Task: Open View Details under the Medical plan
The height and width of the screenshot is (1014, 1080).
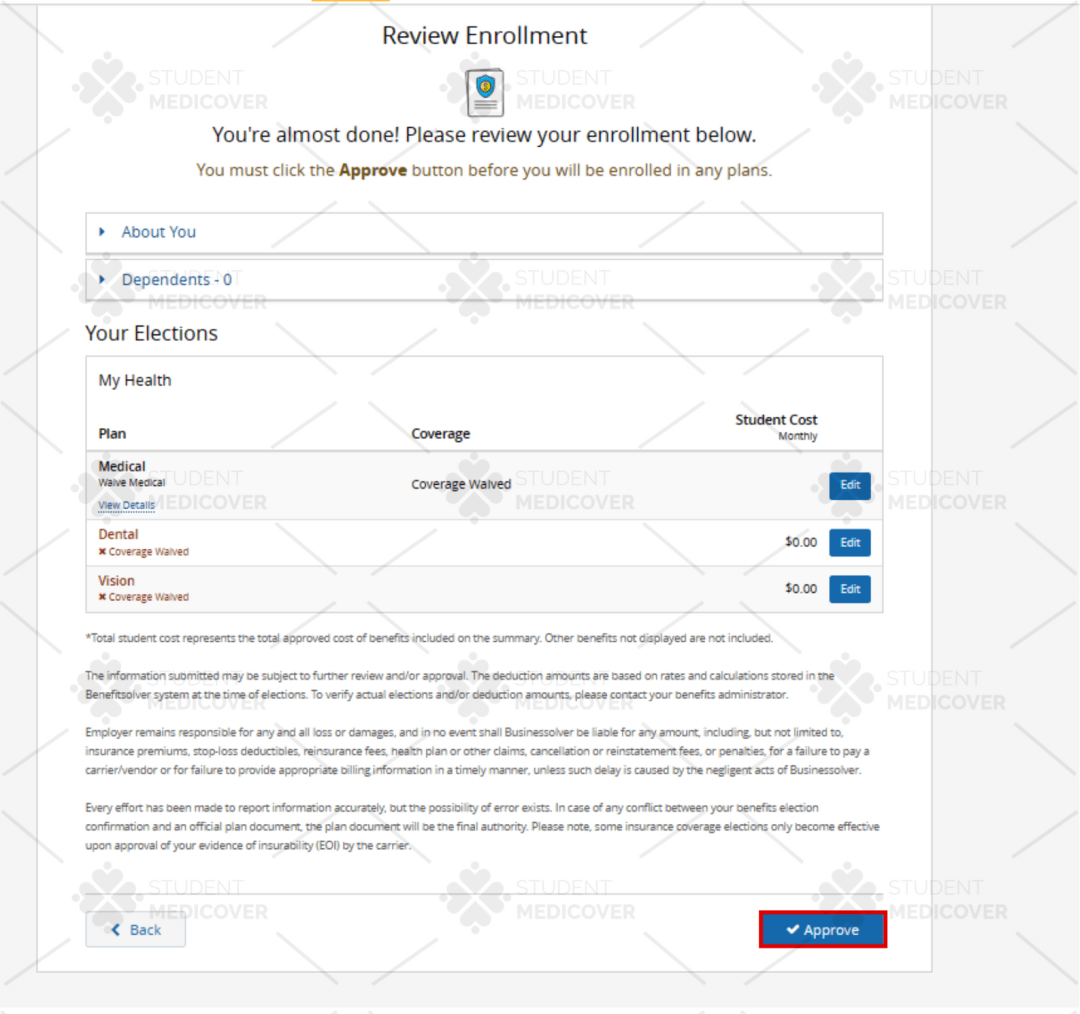Action: tap(126, 505)
